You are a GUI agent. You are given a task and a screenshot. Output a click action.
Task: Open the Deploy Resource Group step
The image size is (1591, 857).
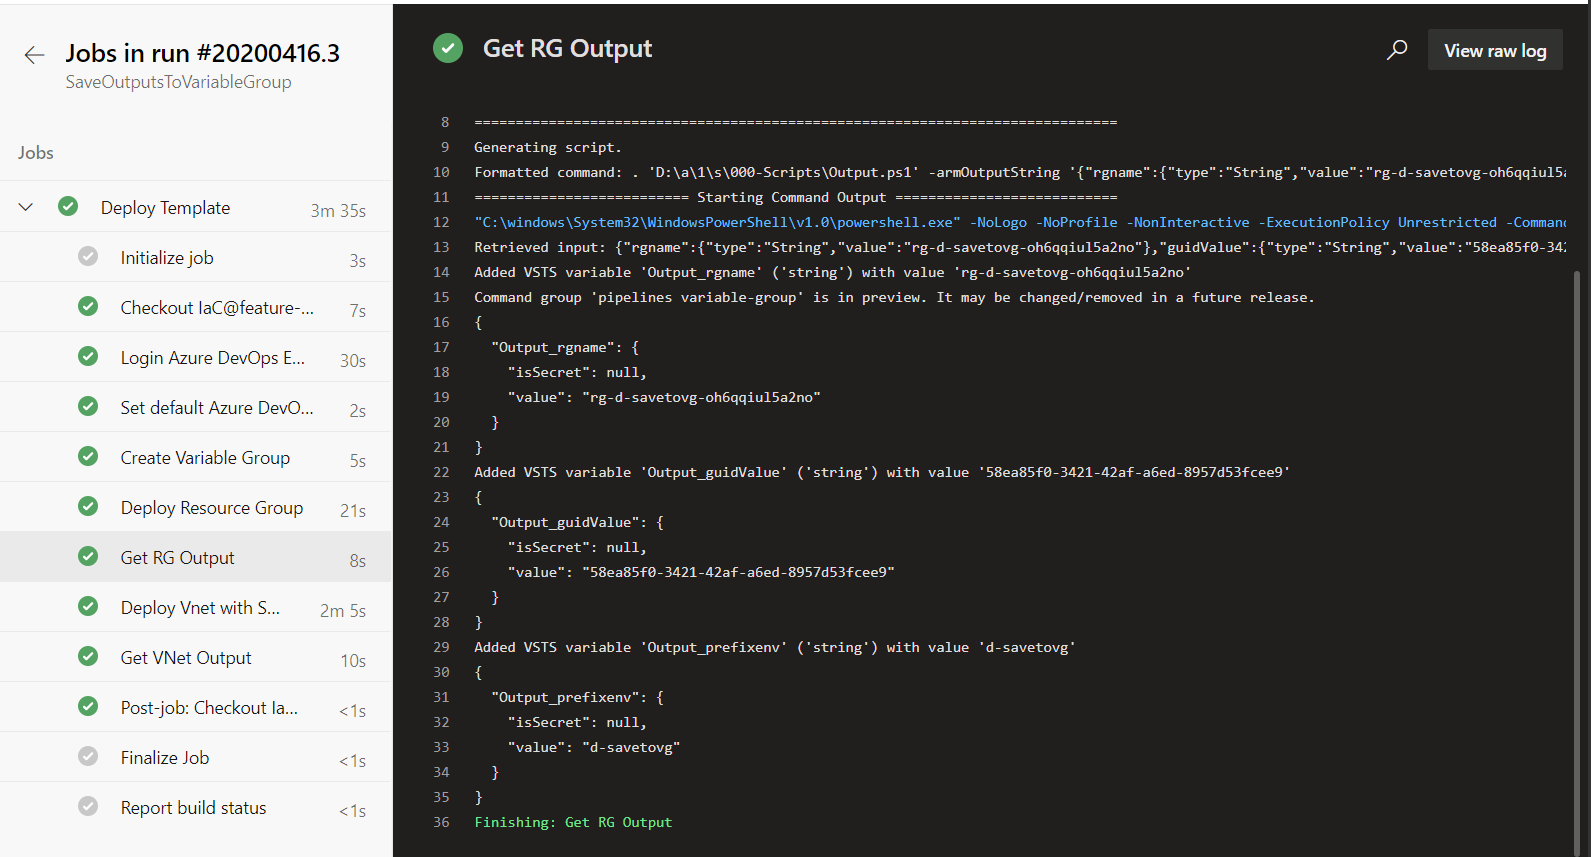(211, 508)
